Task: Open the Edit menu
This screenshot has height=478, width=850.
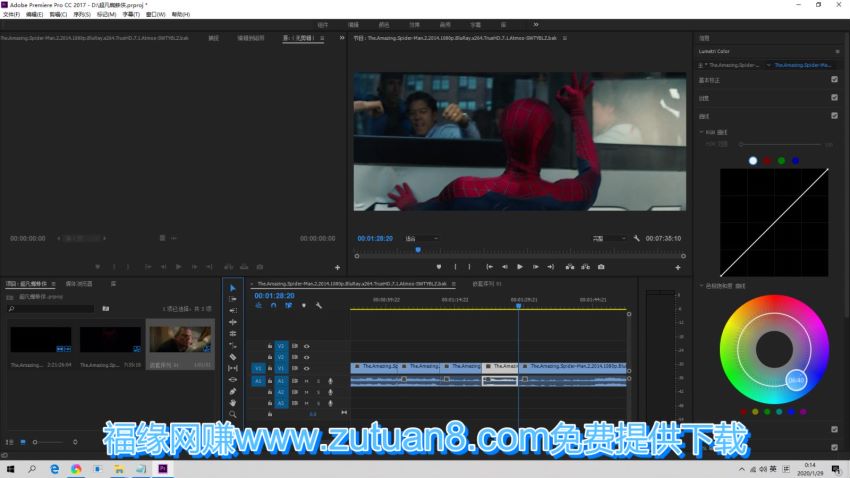Action: (34, 15)
